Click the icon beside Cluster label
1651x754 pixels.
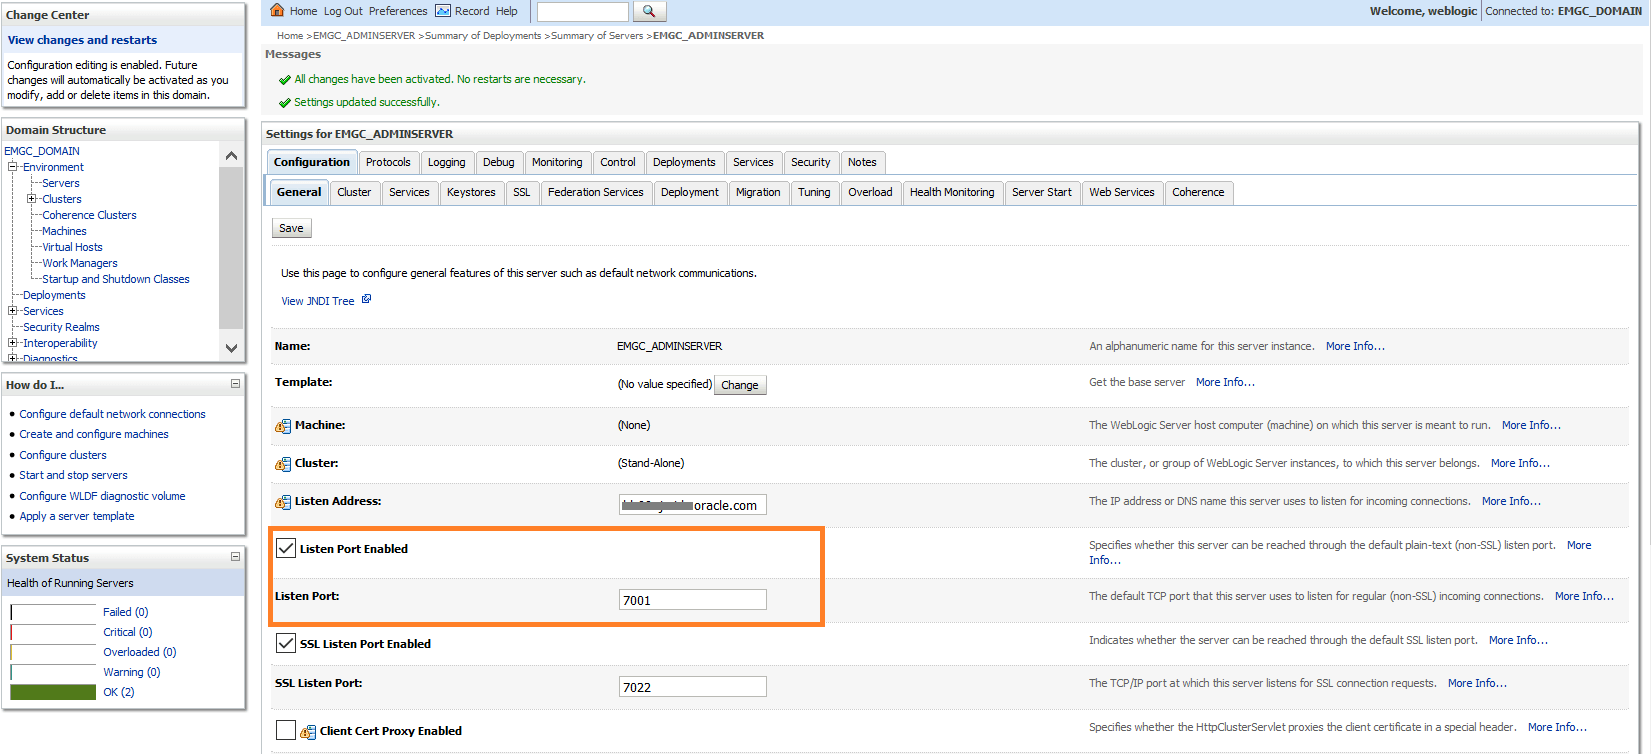pos(283,464)
